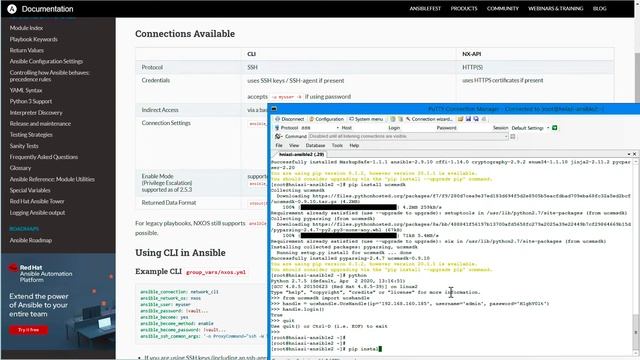Select the hniazi-ansible2 terminal tab
640x360 pixels.
[301, 154]
